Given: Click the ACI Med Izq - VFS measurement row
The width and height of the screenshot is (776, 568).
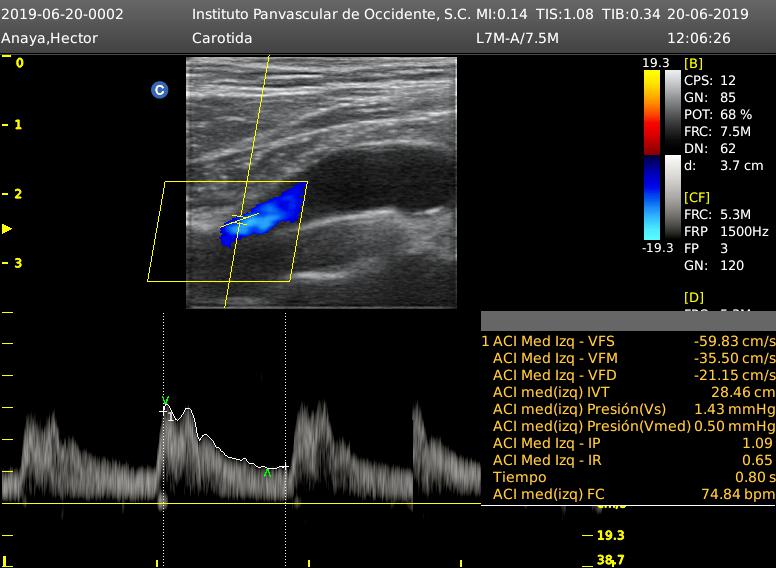Looking at the screenshot, I should point(629,341).
